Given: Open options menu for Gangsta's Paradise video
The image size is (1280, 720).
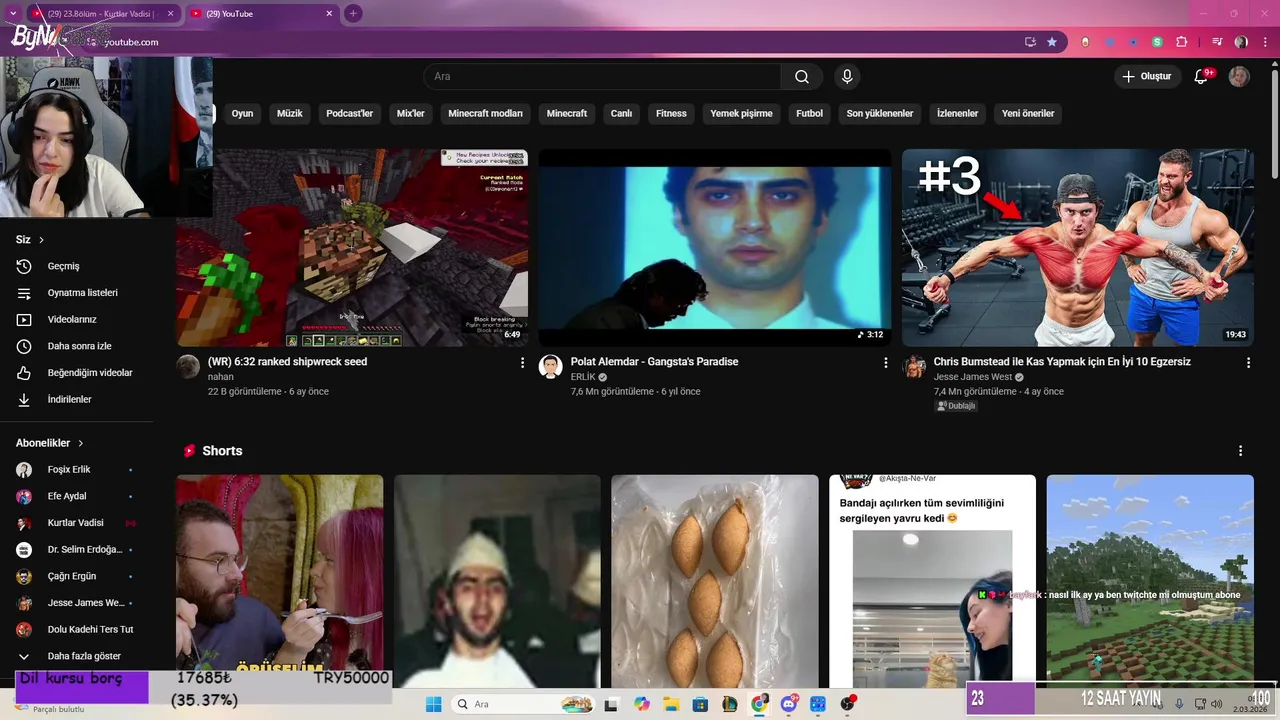Looking at the screenshot, I should coord(885,363).
